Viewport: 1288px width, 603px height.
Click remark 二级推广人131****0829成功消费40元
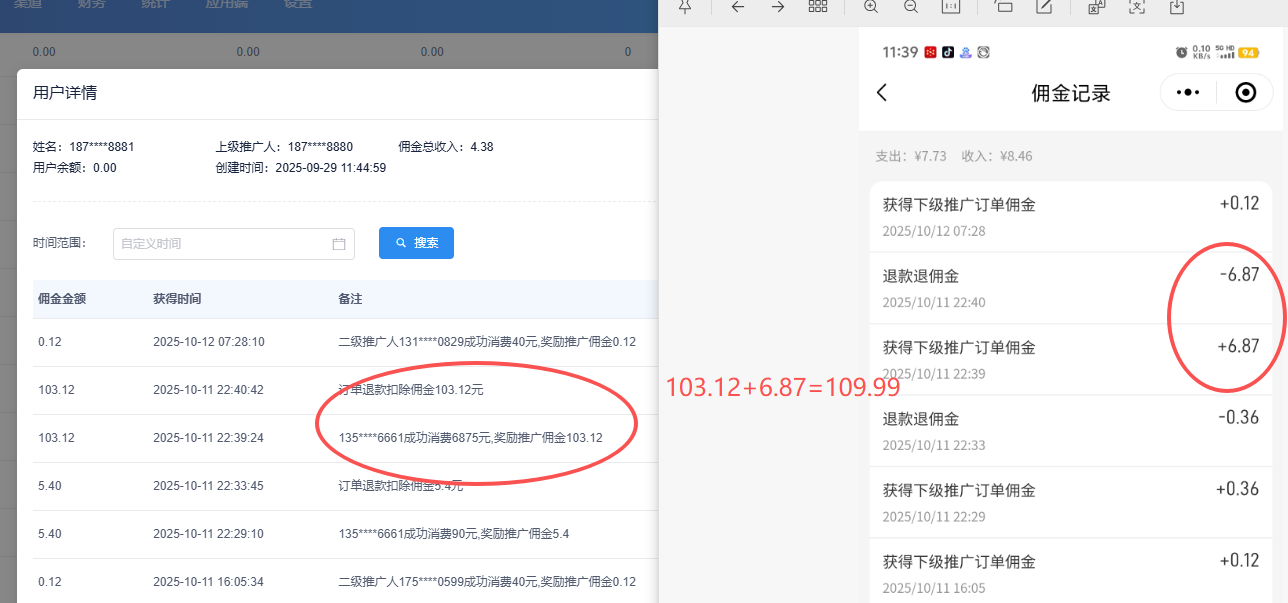487,342
